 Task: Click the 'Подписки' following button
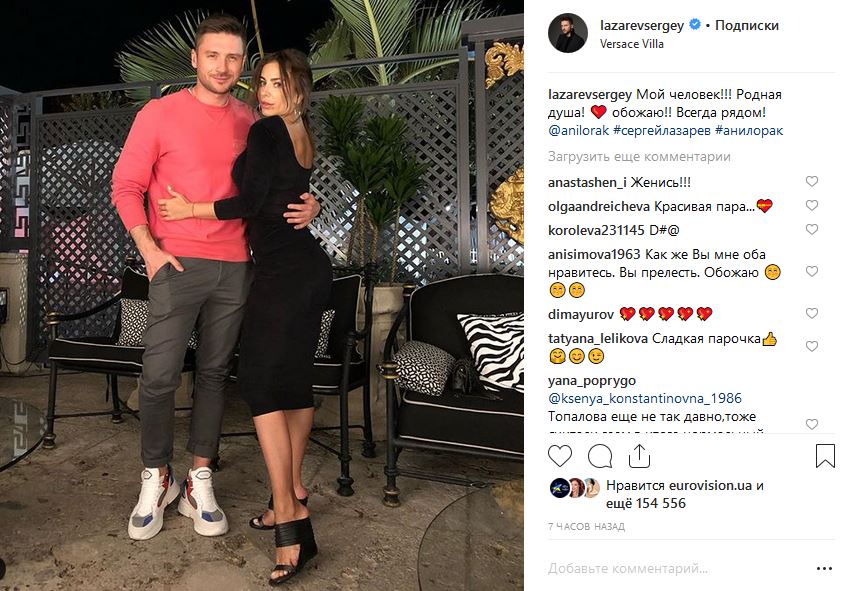[x=747, y=25]
